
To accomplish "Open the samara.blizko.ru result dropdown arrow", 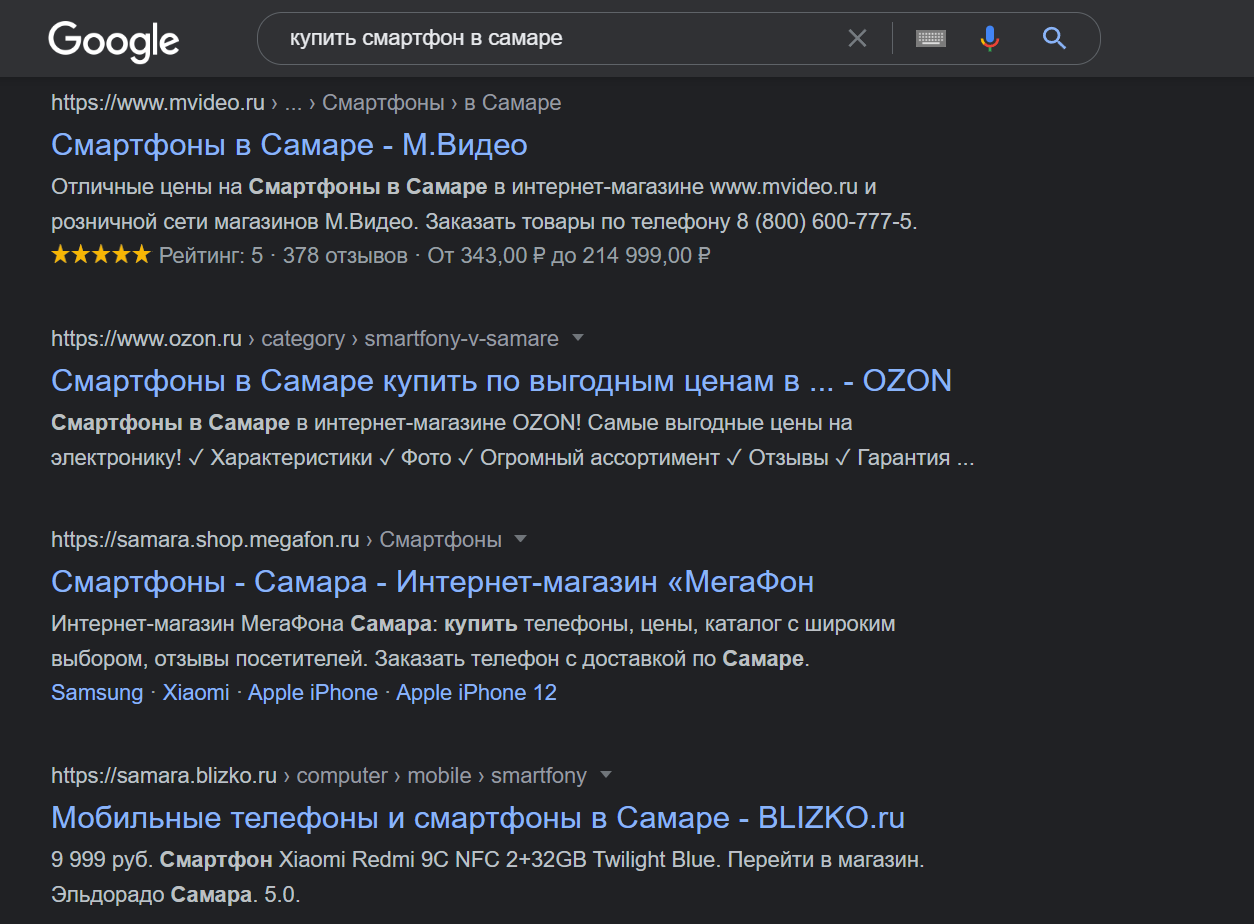I will 605,775.
